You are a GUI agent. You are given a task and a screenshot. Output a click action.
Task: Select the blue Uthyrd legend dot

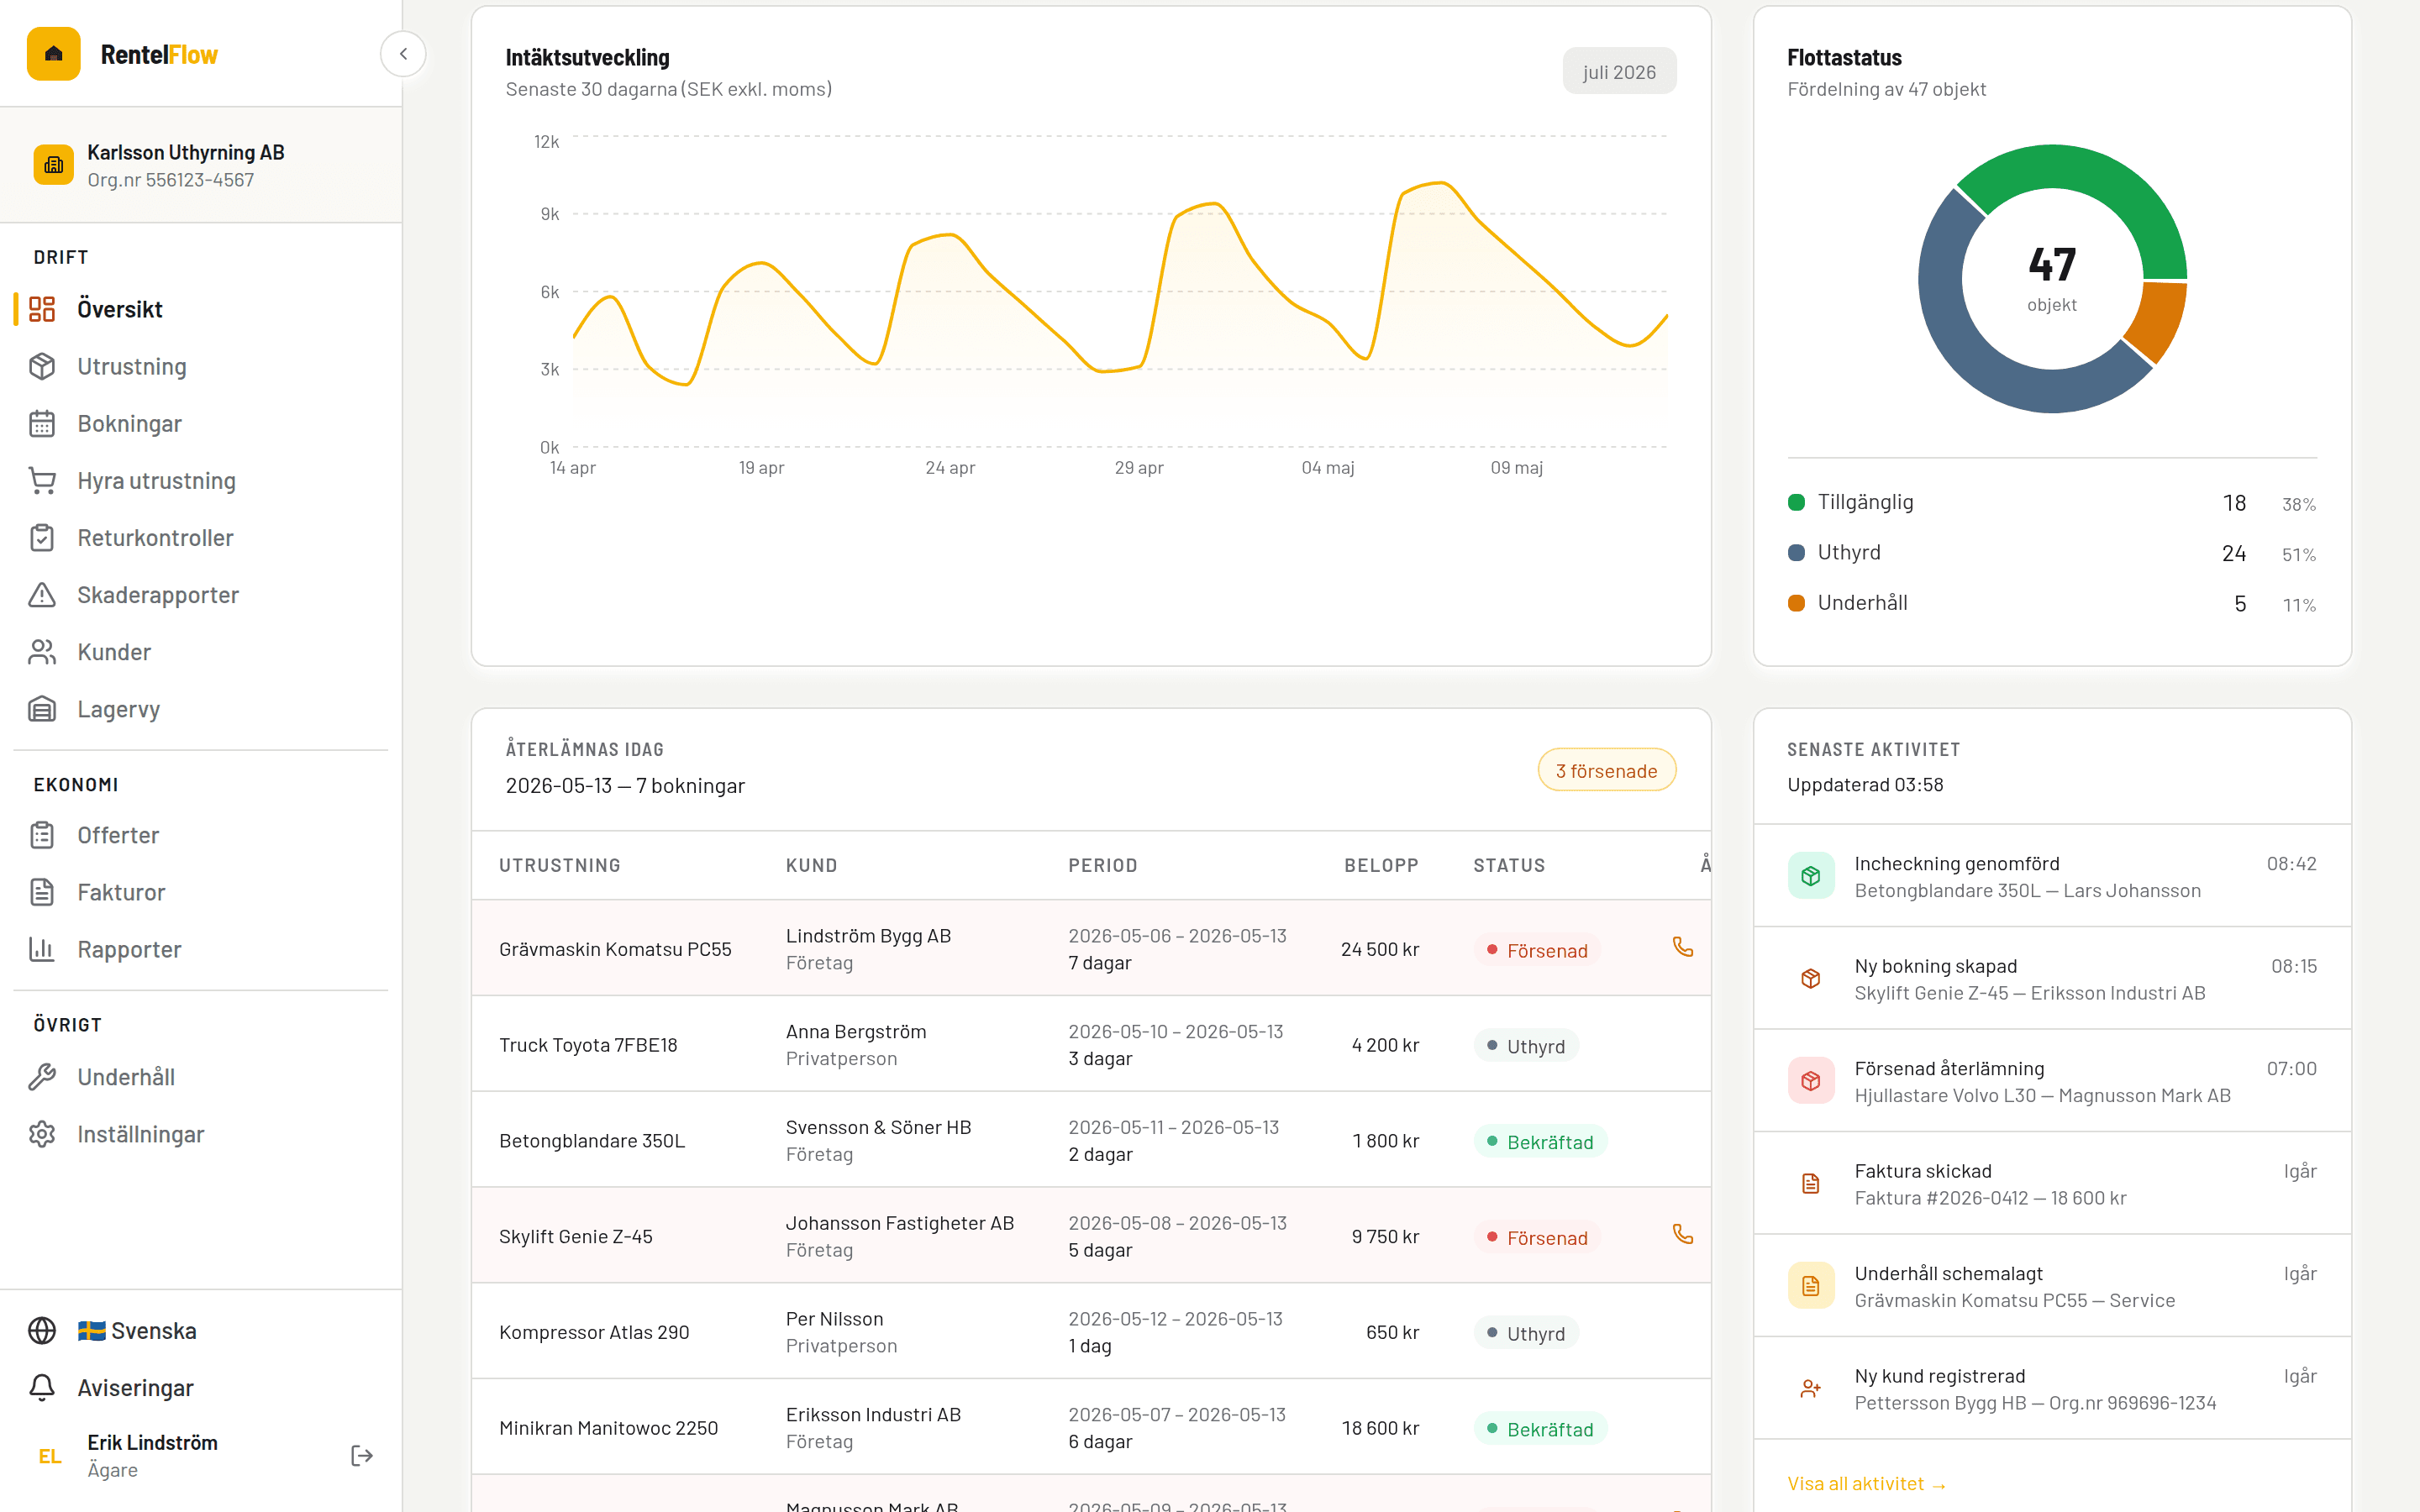coord(1796,552)
